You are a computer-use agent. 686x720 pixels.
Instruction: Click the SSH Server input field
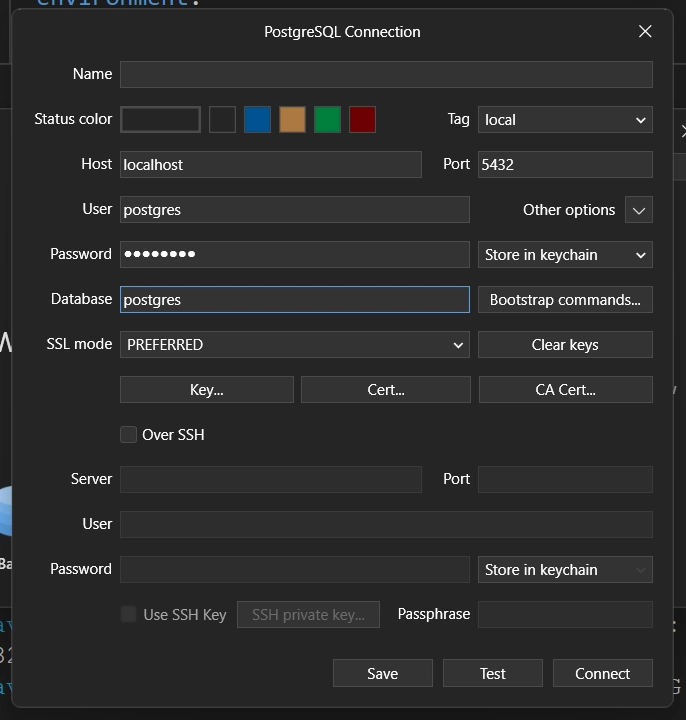pyautogui.click(x=271, y=479)
